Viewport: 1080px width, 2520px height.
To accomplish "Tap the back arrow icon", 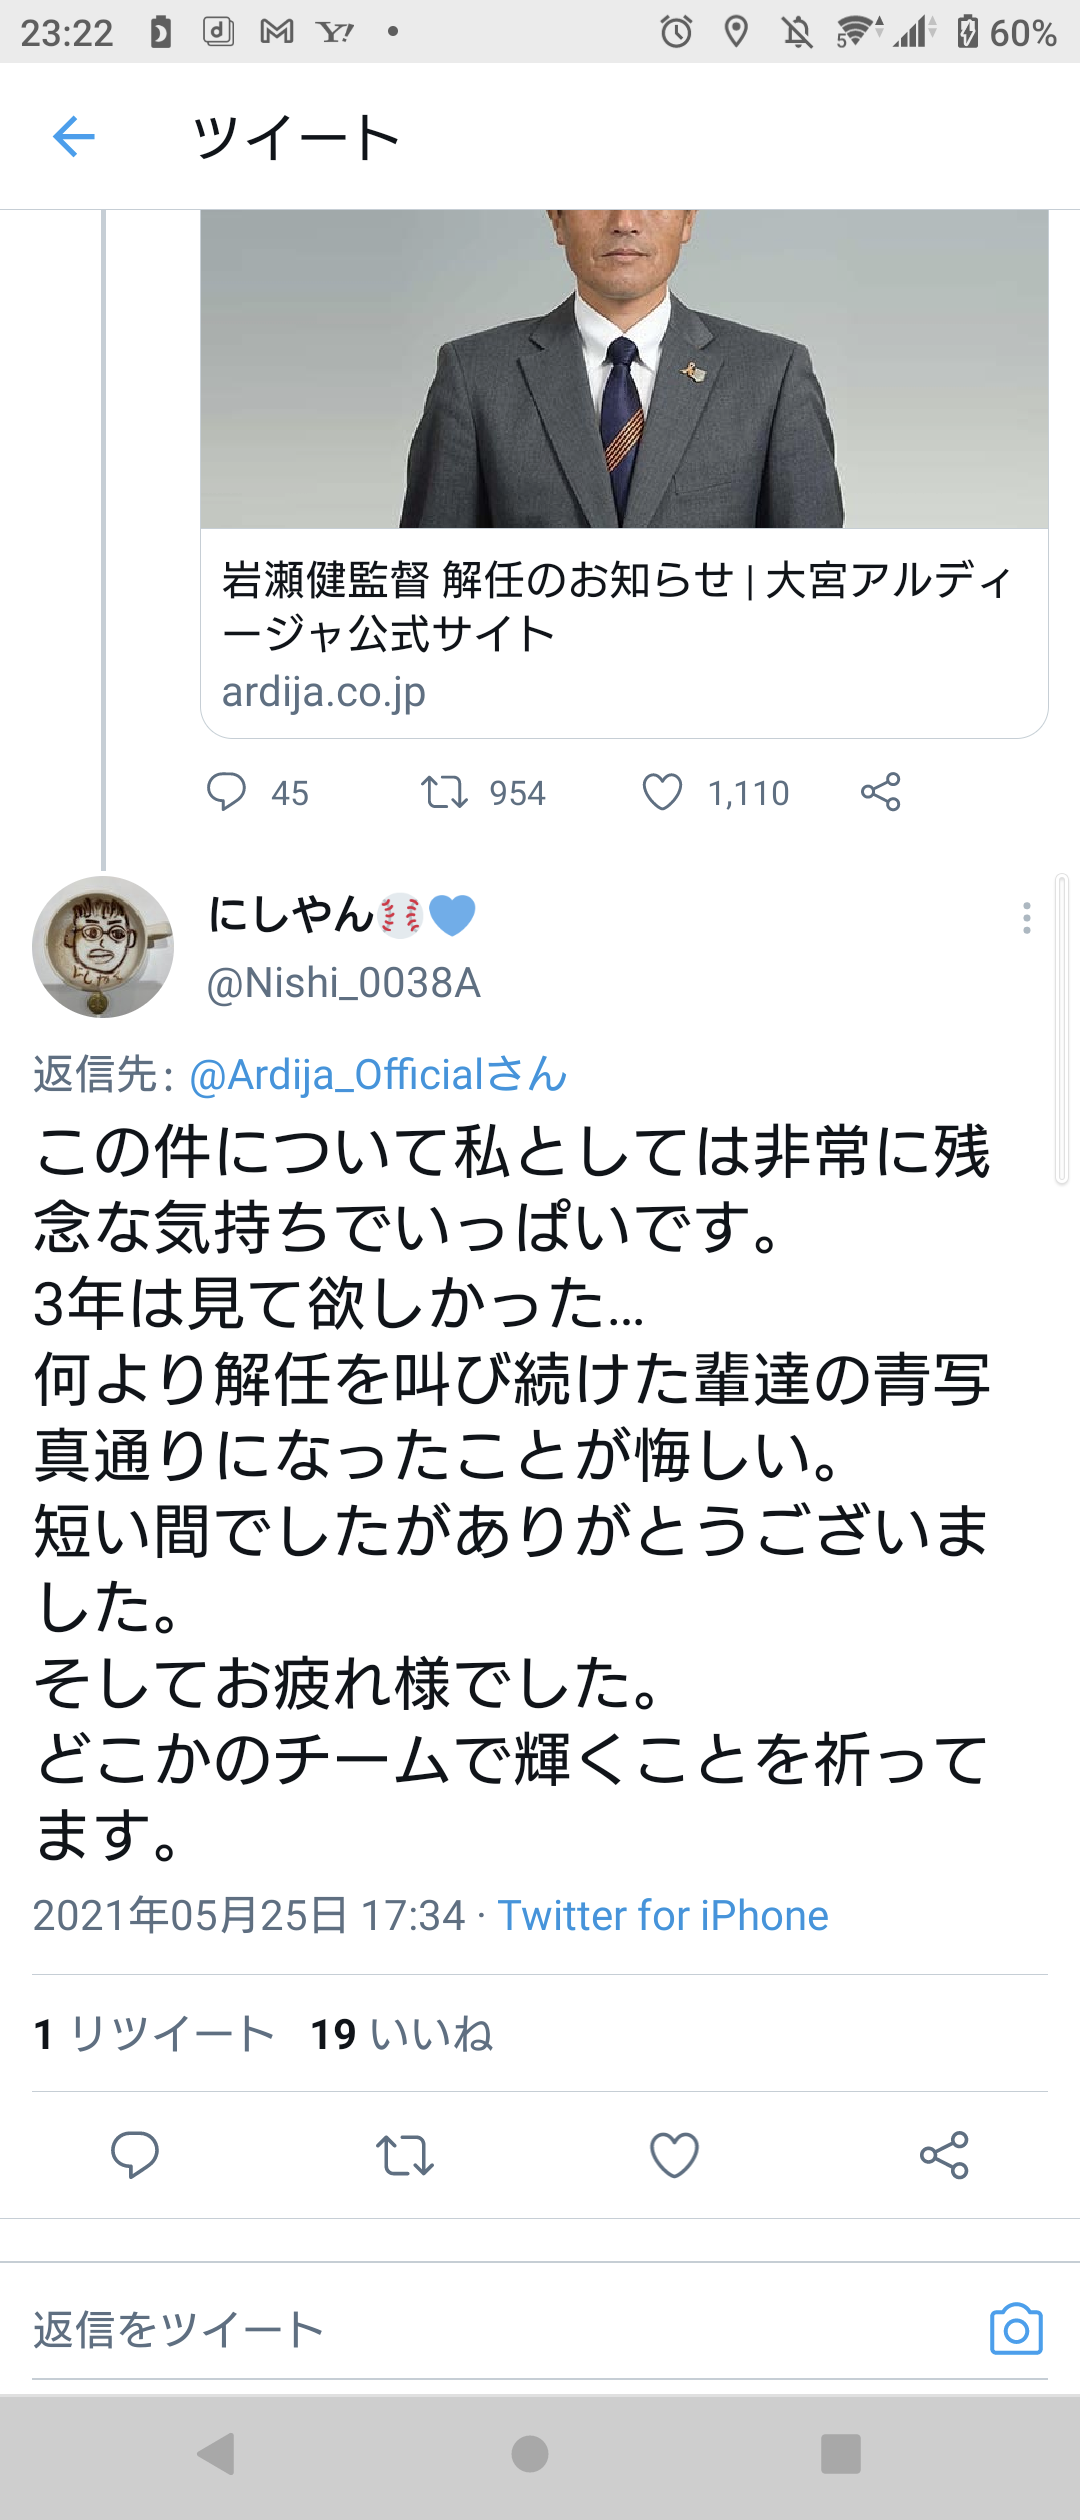I will 74,137.
